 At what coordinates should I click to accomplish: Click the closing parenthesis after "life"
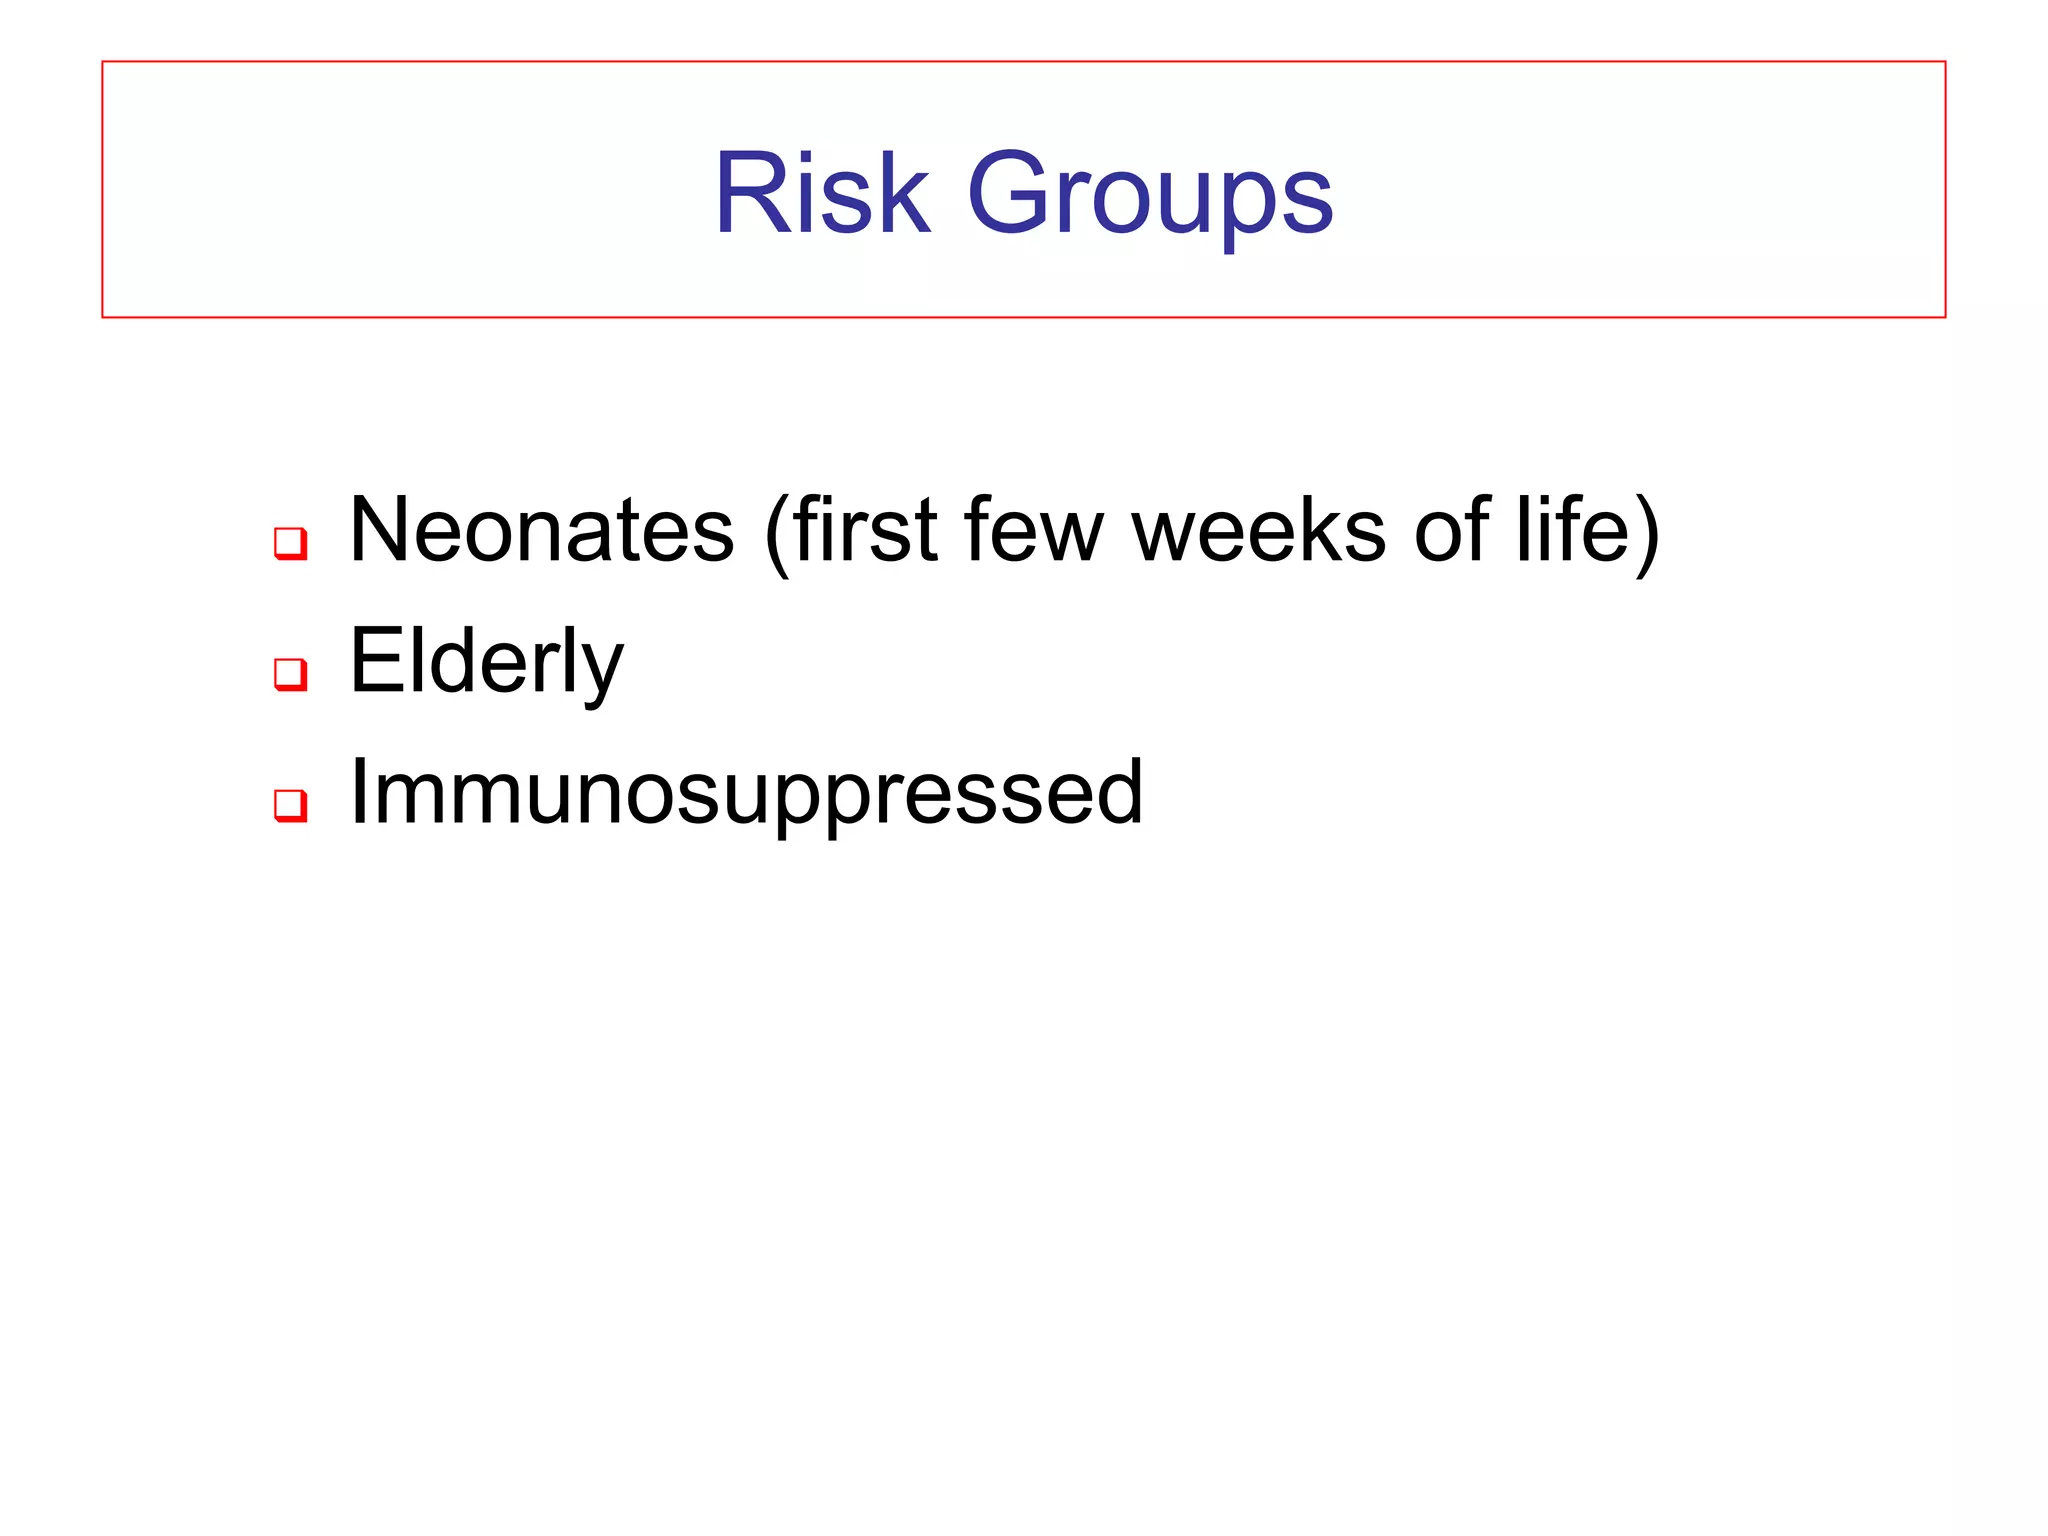pos(1646,534)
